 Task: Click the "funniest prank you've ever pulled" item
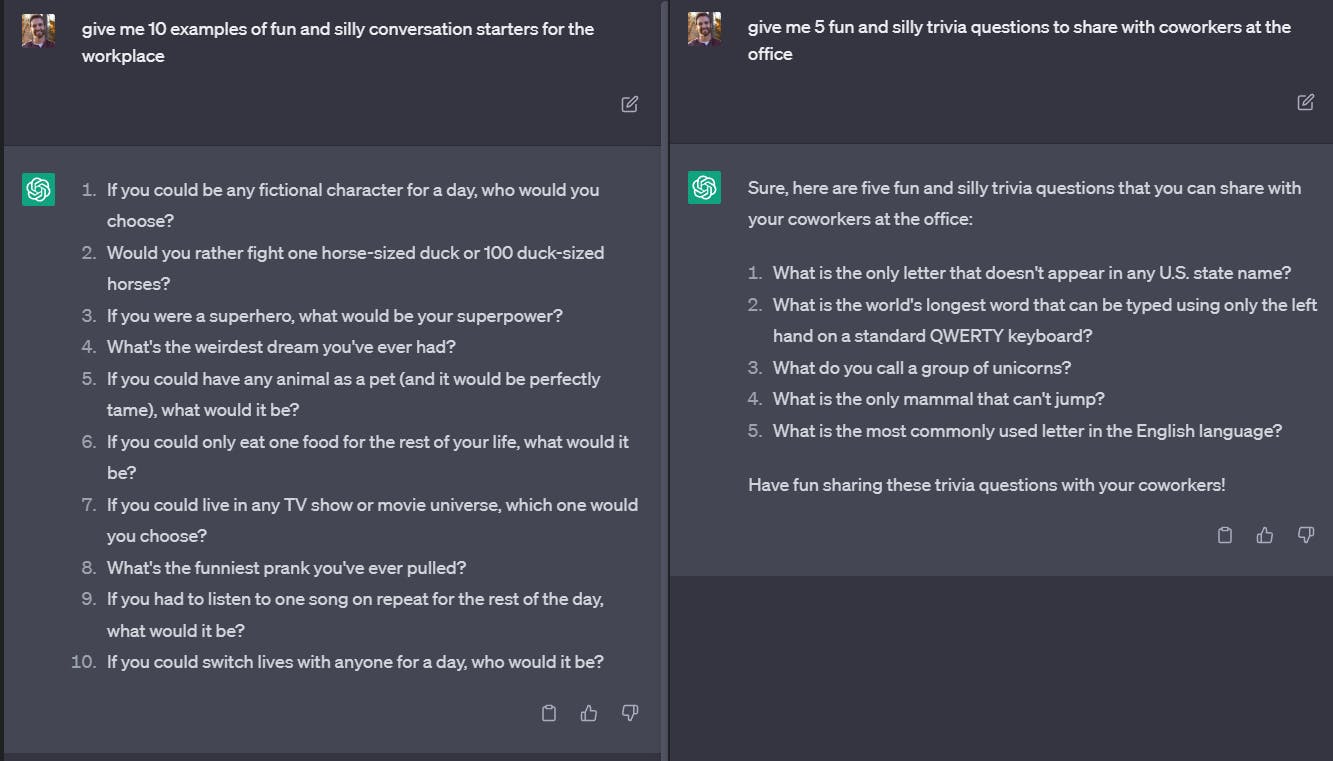(286, 568)
